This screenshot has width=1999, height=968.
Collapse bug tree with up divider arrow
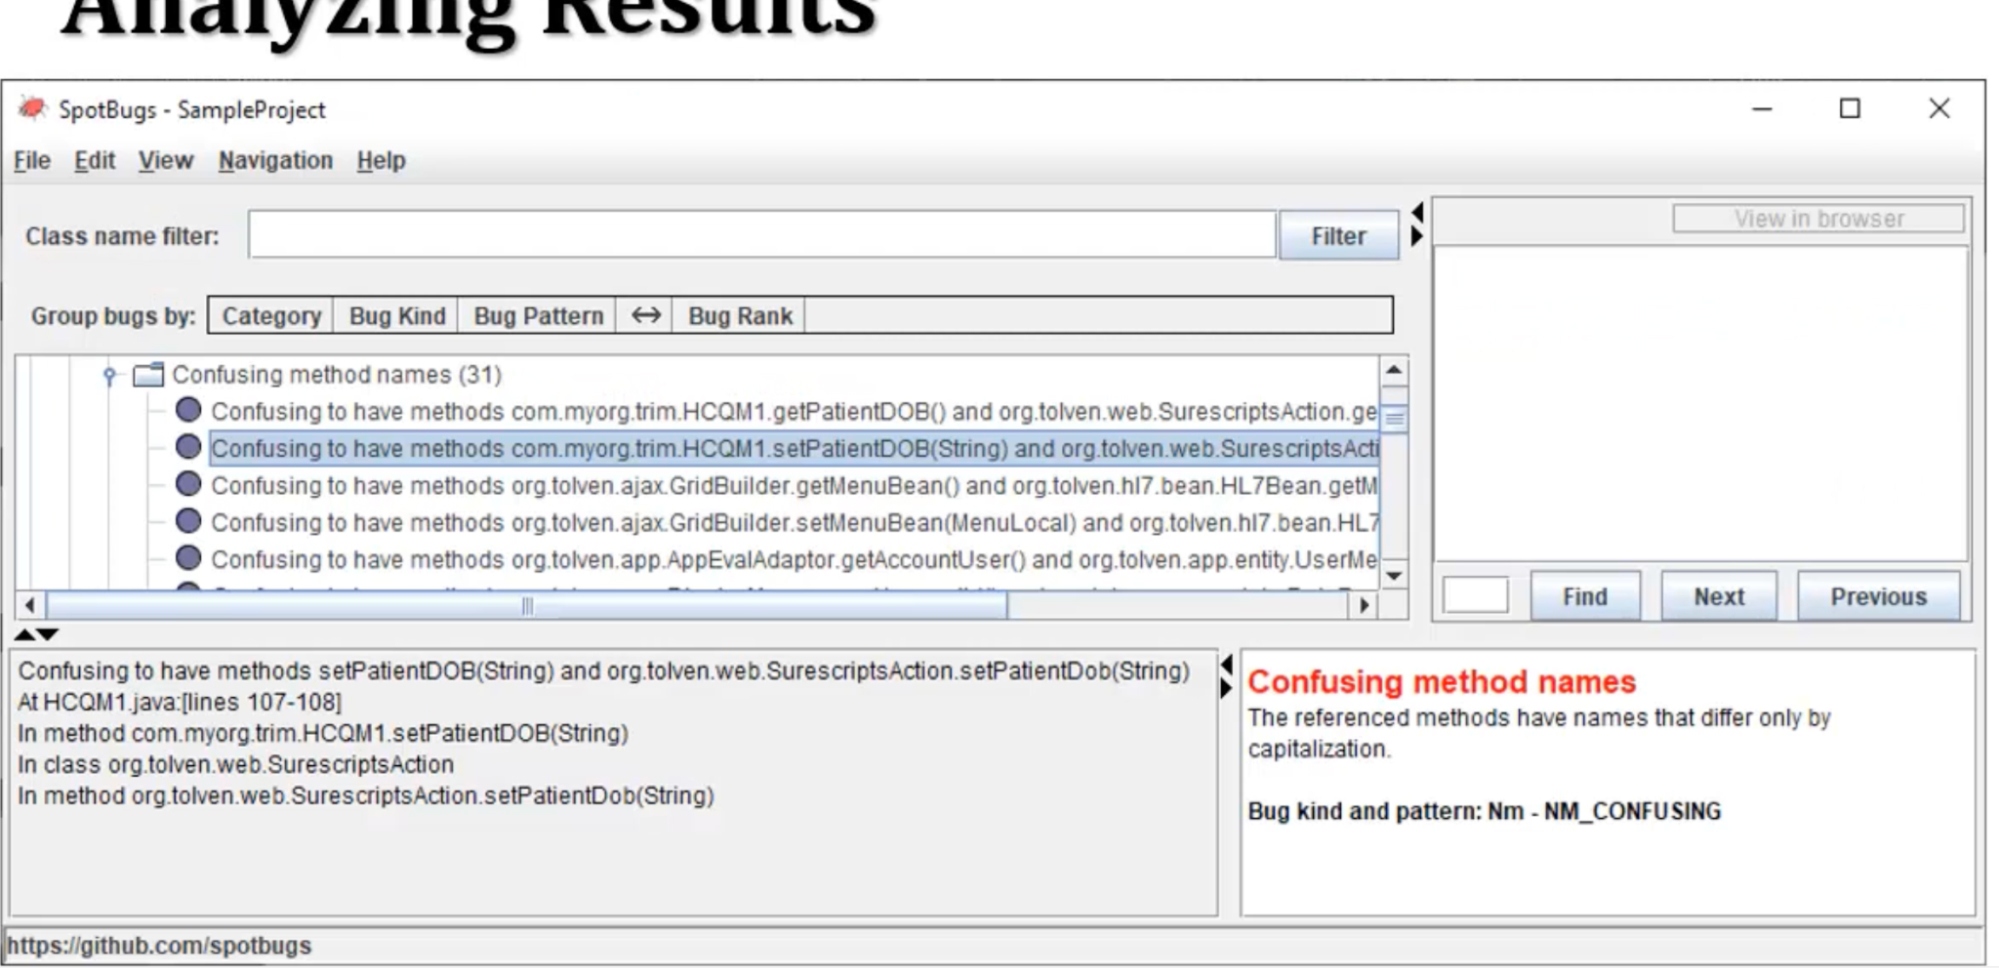[x=25, y=634]
